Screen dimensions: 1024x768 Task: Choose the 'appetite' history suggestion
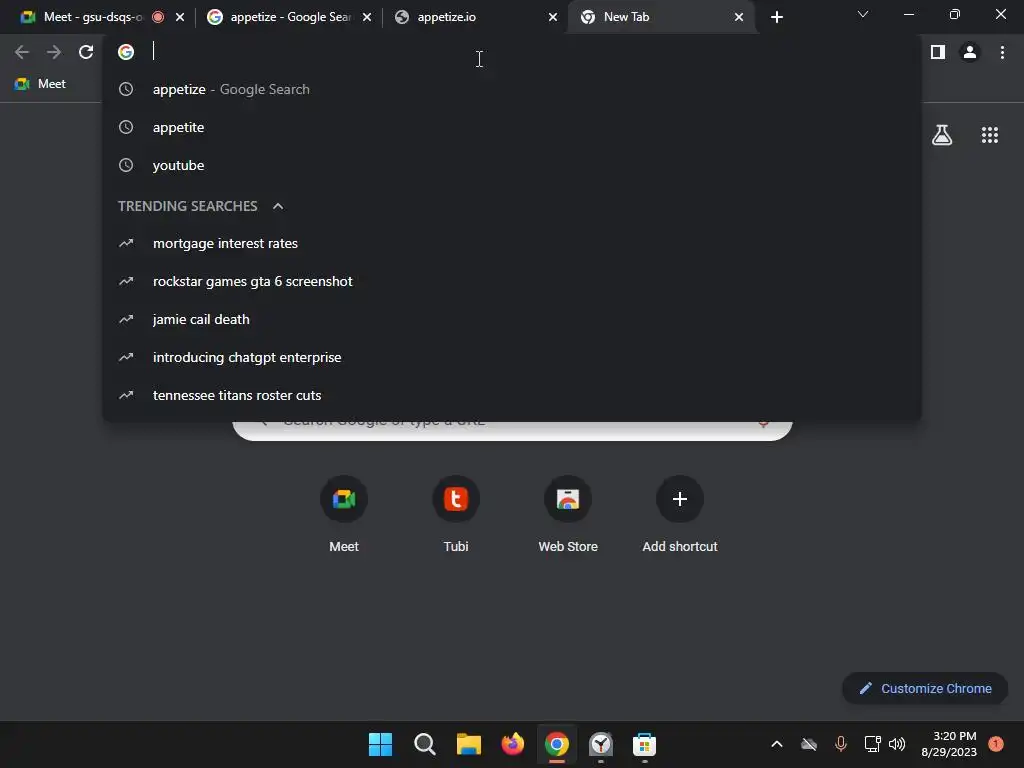511,127
